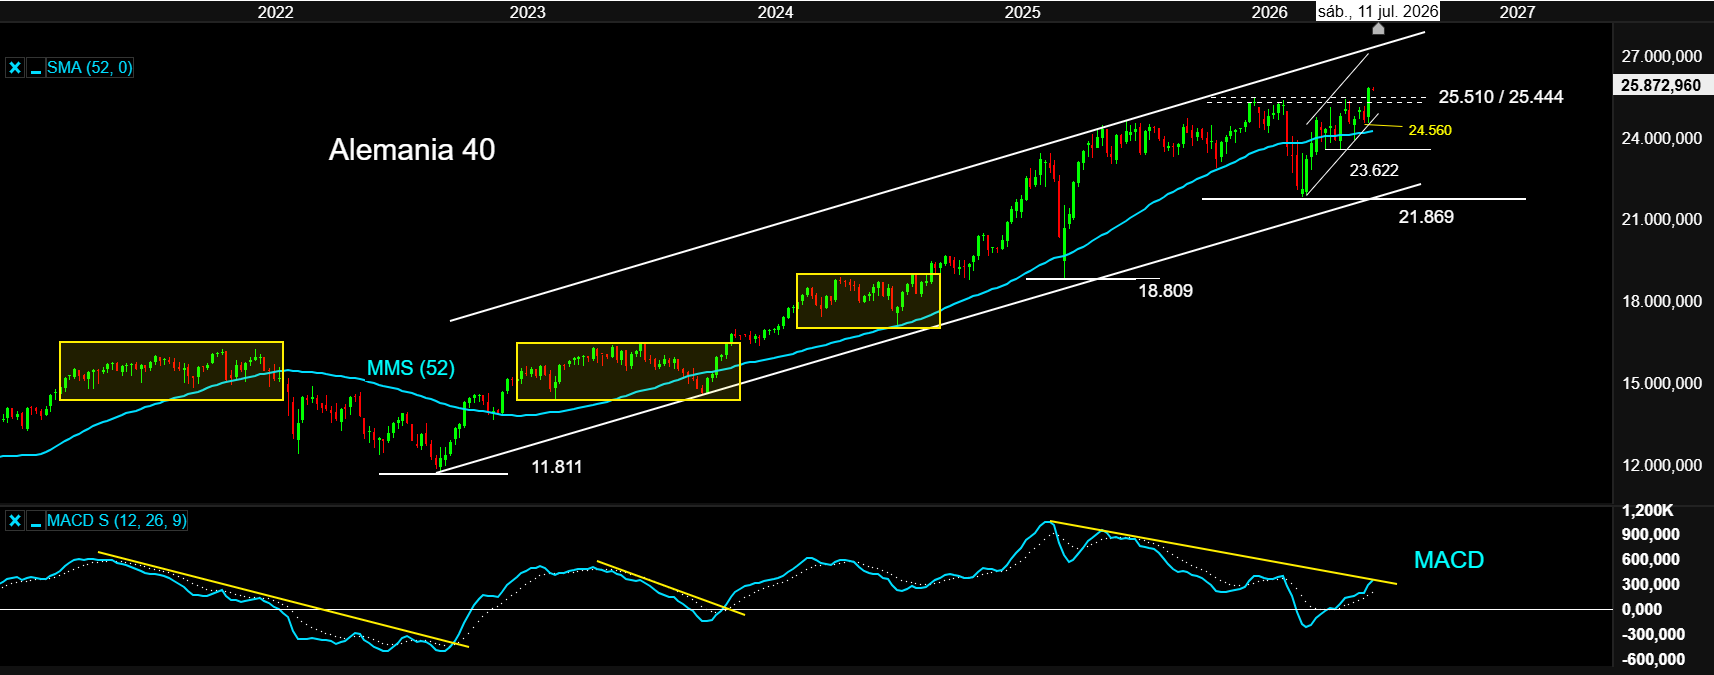1714x675 pixels.
Task: Click 18.000,000 on the price axis
Action: coord(1661,302)
